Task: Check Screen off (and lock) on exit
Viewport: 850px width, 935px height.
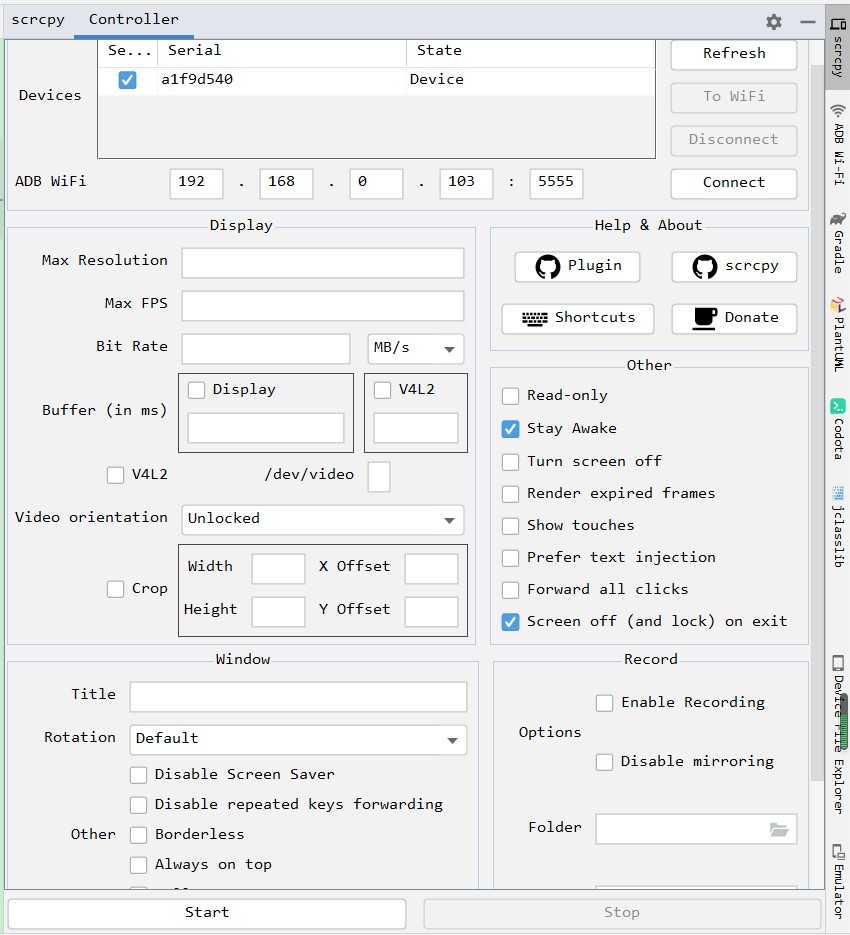Action: 511,622
